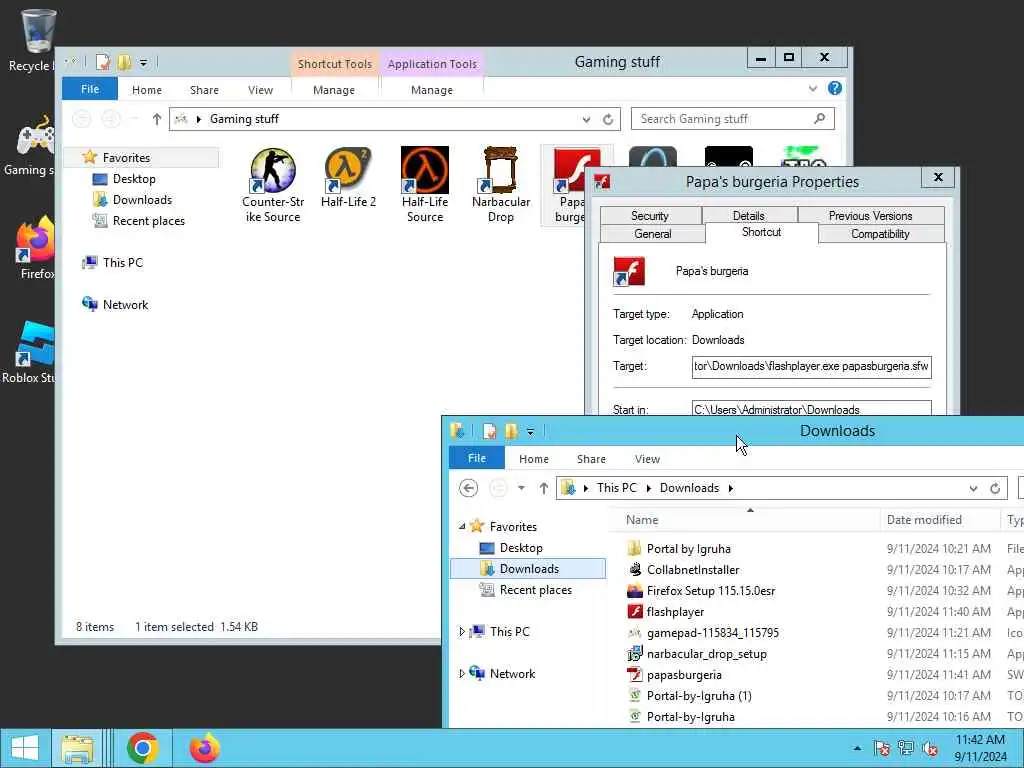Open Help in Gaming stuff window
This screenshot has width=1024, height=768.
click(835, 88)
